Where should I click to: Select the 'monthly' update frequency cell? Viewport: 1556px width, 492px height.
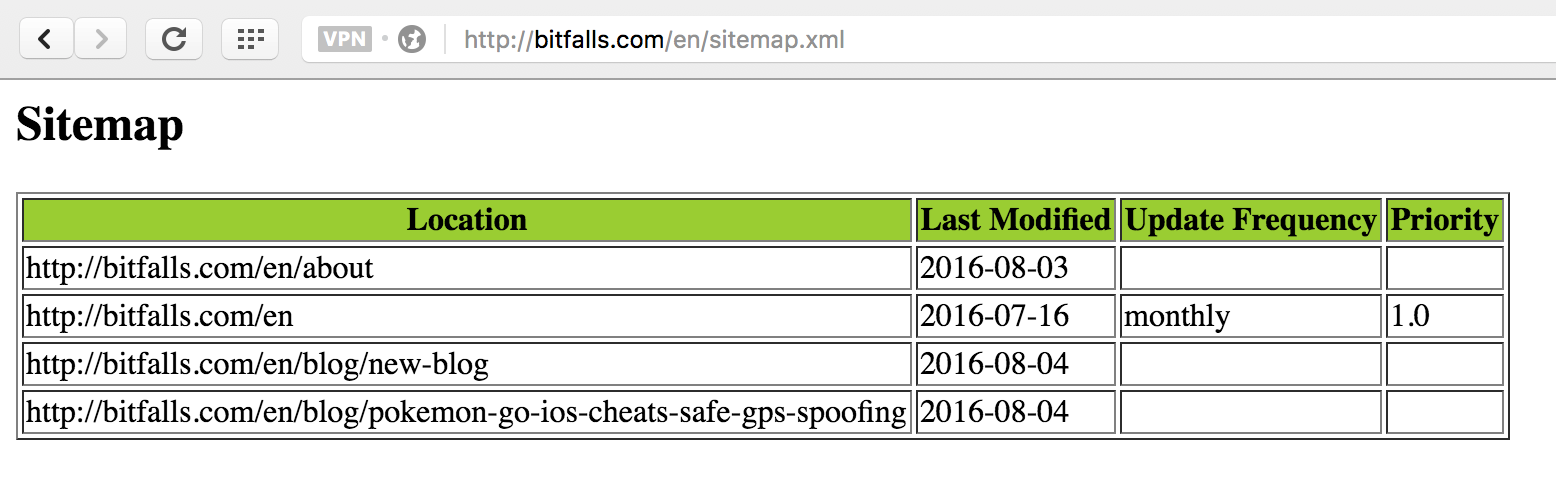[x=1177, y=316]
